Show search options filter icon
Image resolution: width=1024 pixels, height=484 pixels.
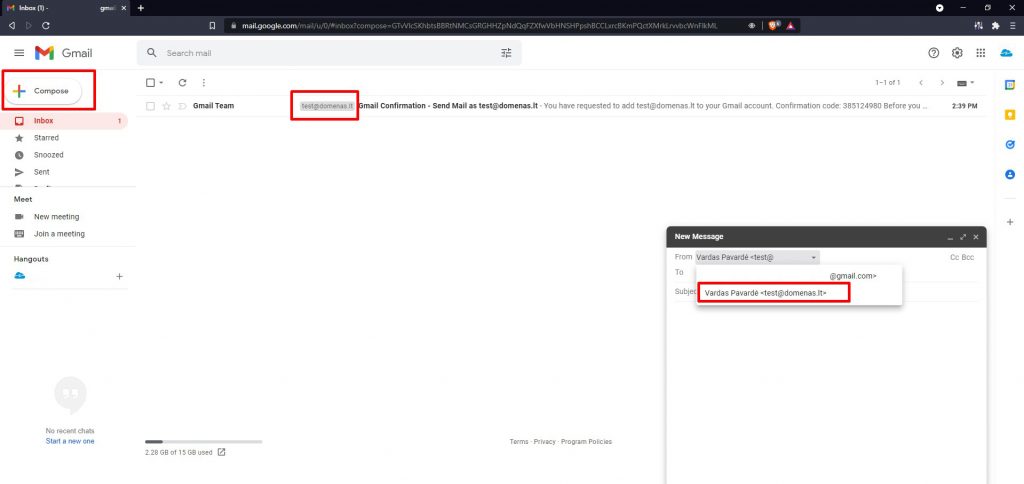tap(506, 53)
